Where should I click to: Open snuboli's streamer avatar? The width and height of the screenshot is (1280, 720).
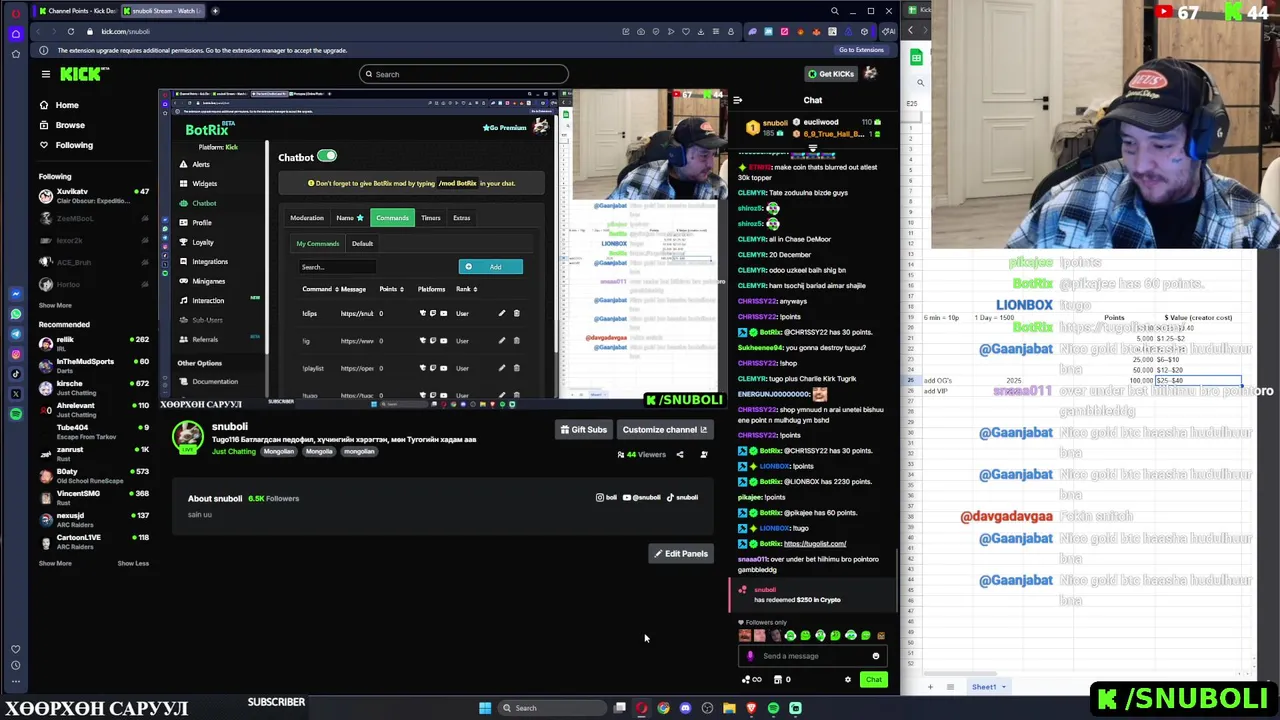pyautogui.click(x=188, y=436)
